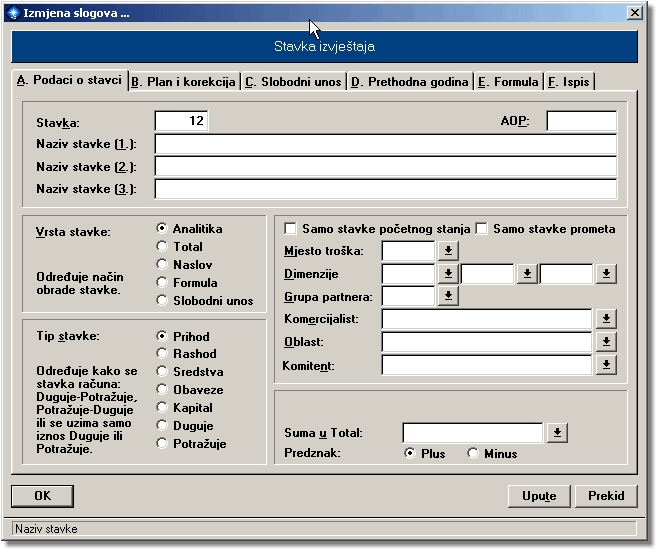Open the Oblast lookup arrow
Viewport: 659px width, 552px height.
[x=605, y=342]
